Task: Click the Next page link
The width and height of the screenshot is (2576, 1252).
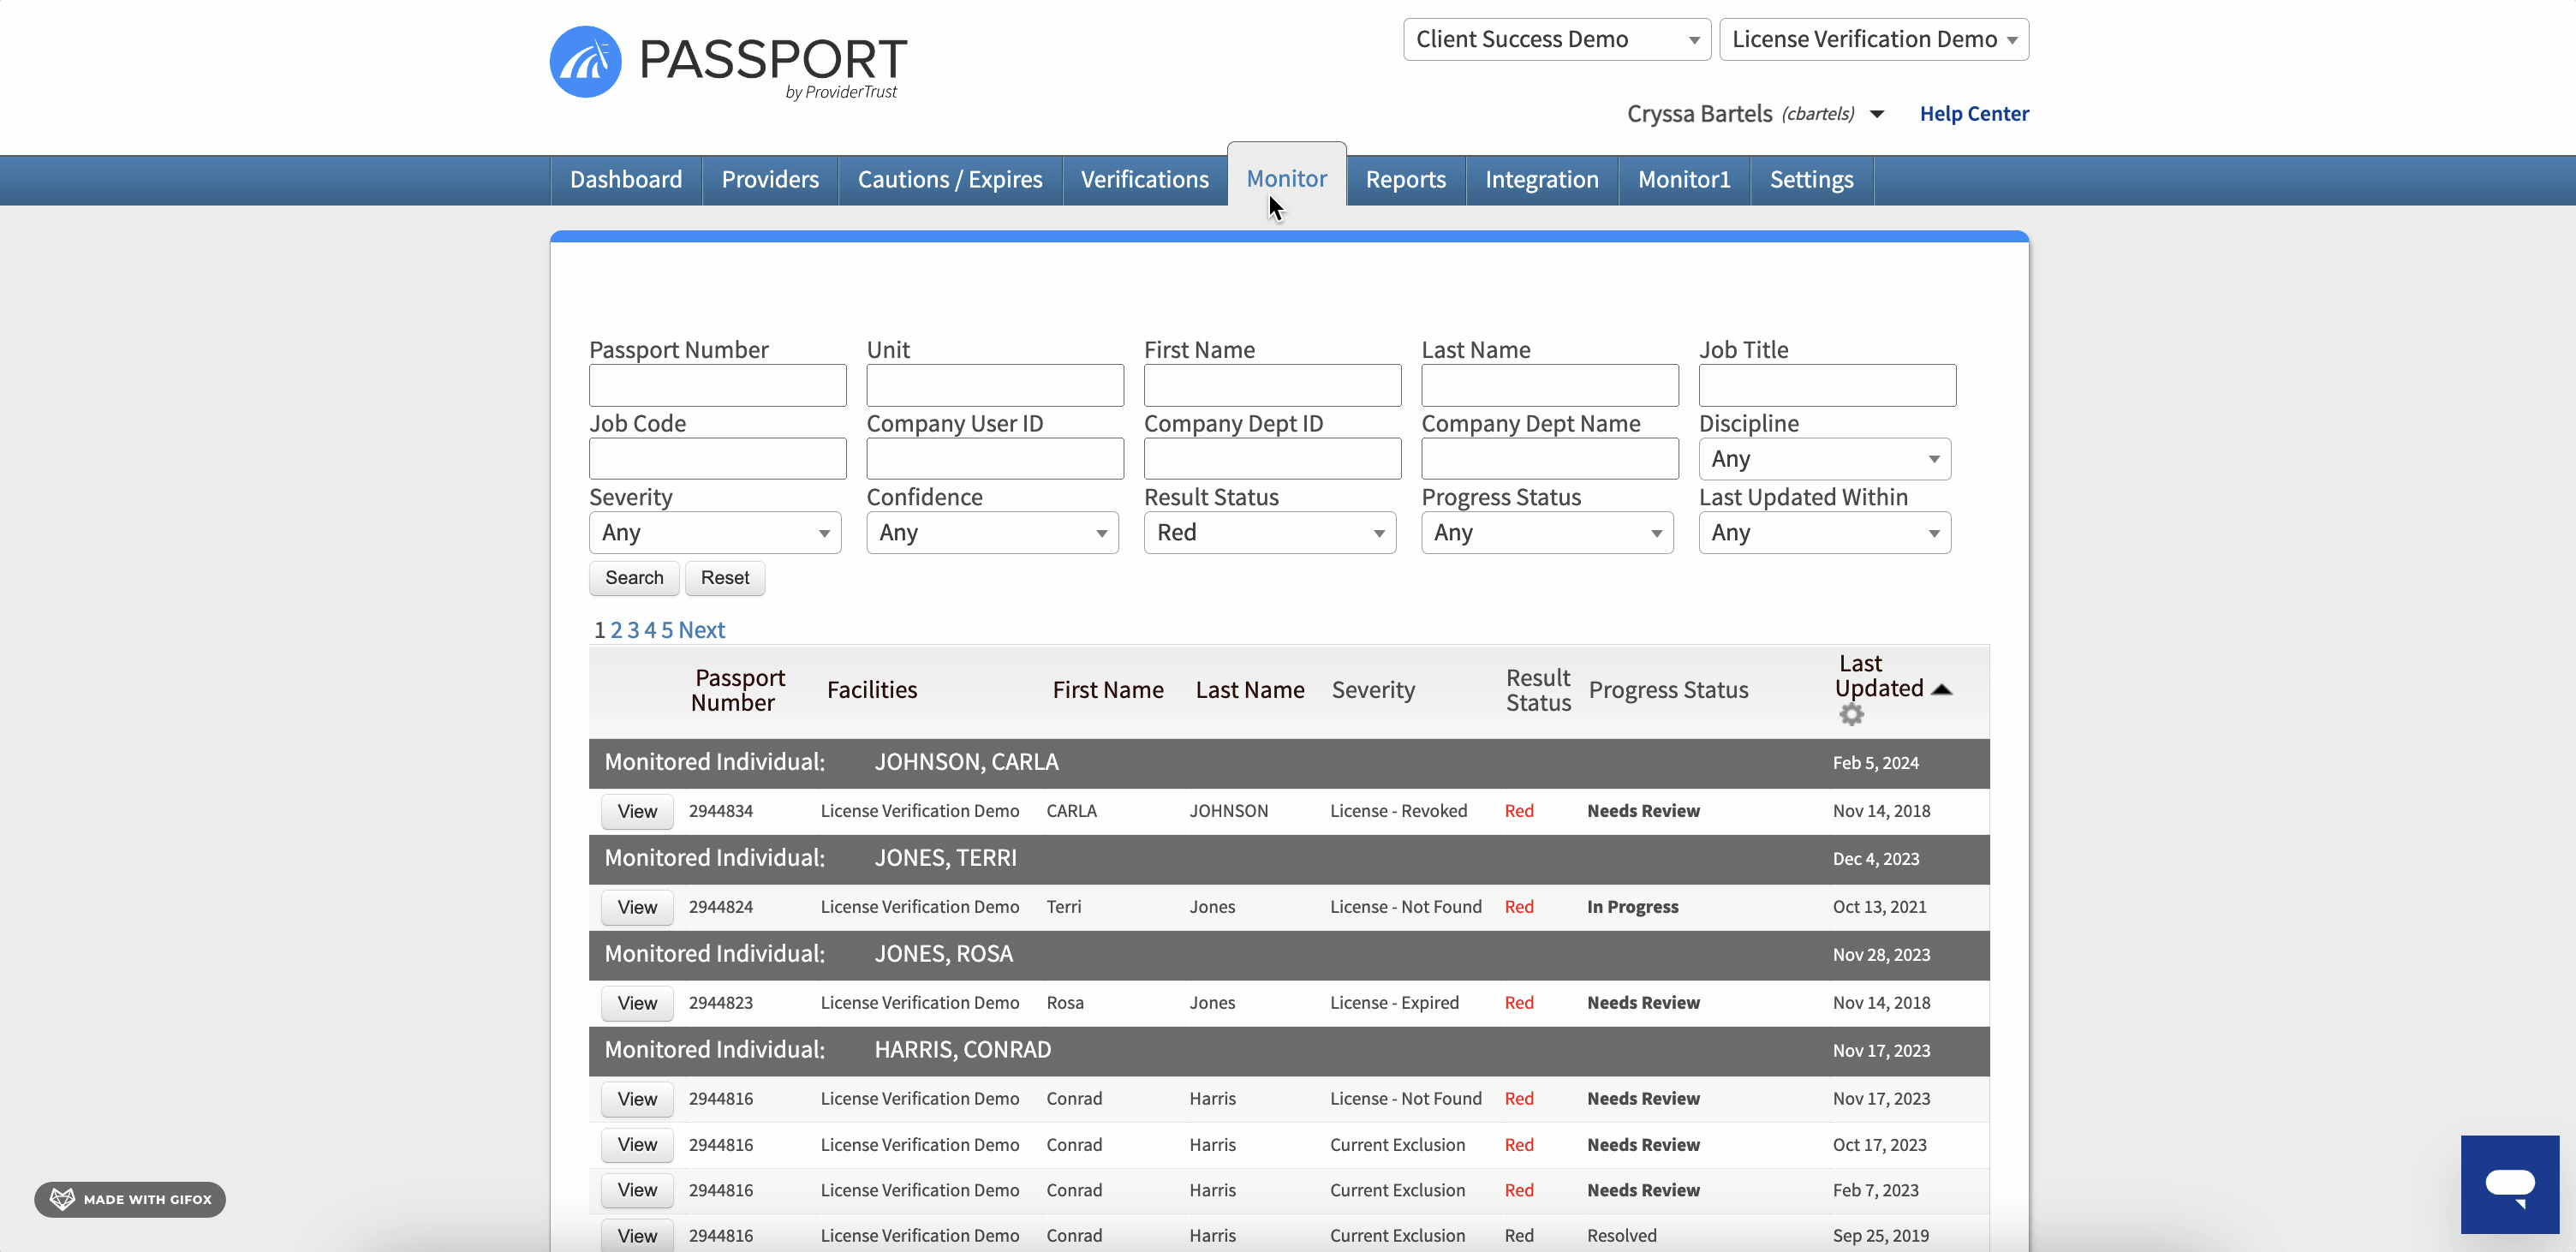Action: (701, 630)
